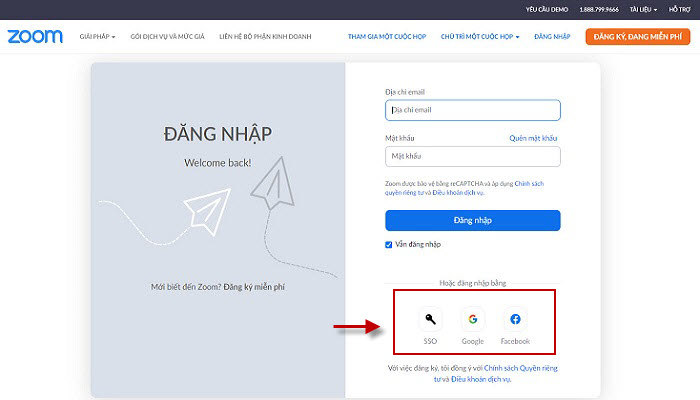This screenshot has width=700, height=400.
Task: Focus the Mật khẩu password field
Action: (473, 157)
